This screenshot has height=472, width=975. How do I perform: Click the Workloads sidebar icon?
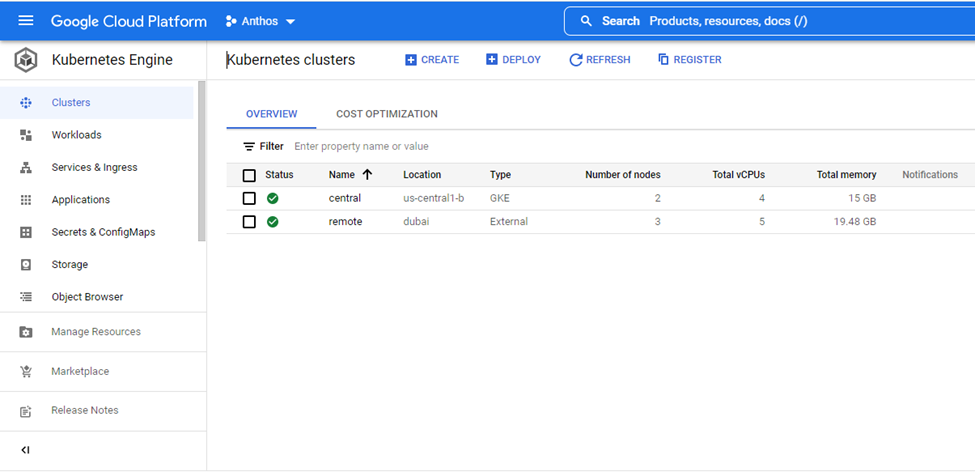pyautogui.click(x=26, y=135)
